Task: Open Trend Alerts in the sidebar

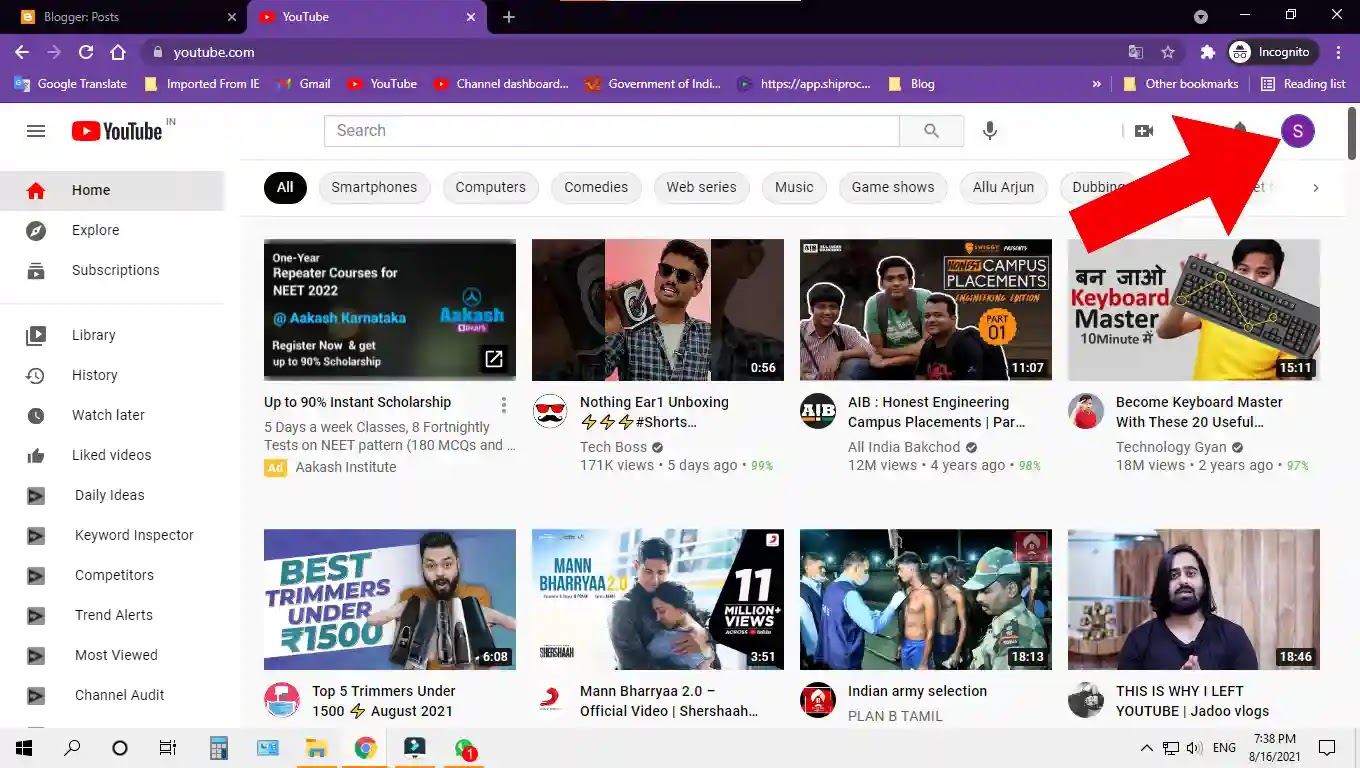Action: point(112,615)
